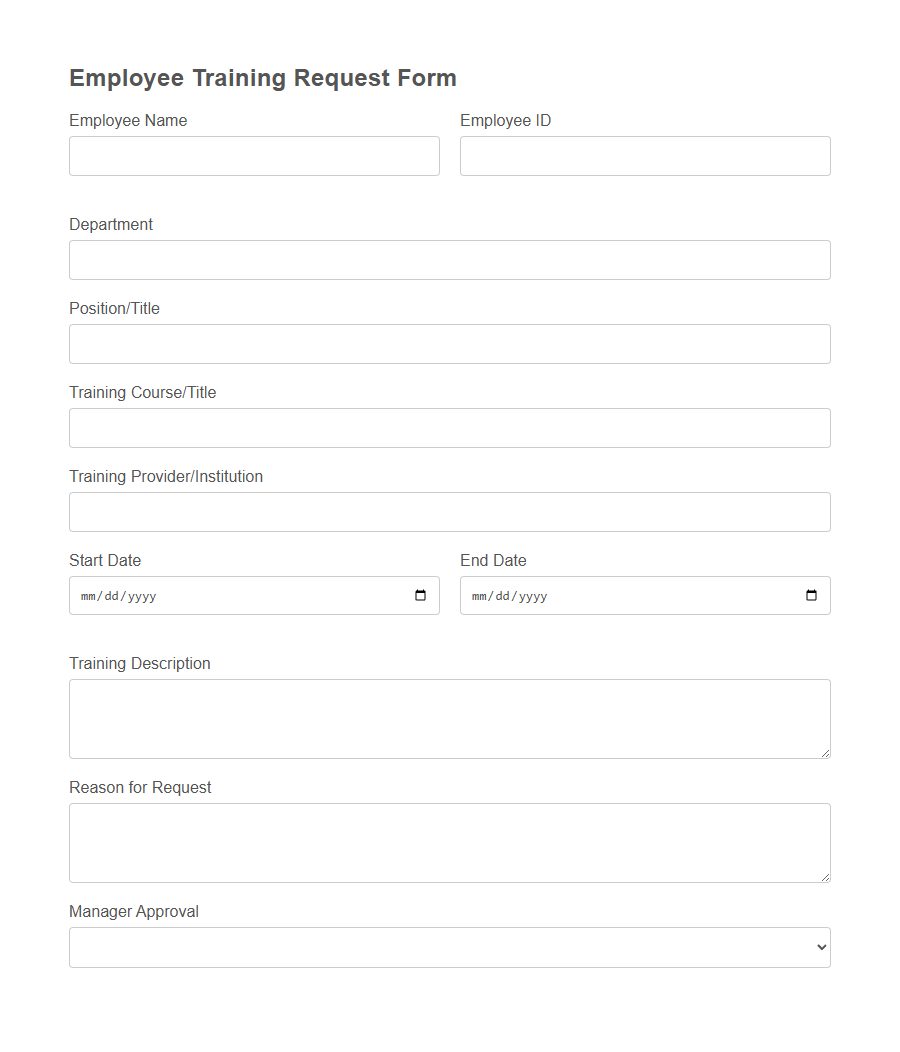Screen dimensions: 900x1052
Task: Click the Employee Name label text
Action: (x=128, y=120)
